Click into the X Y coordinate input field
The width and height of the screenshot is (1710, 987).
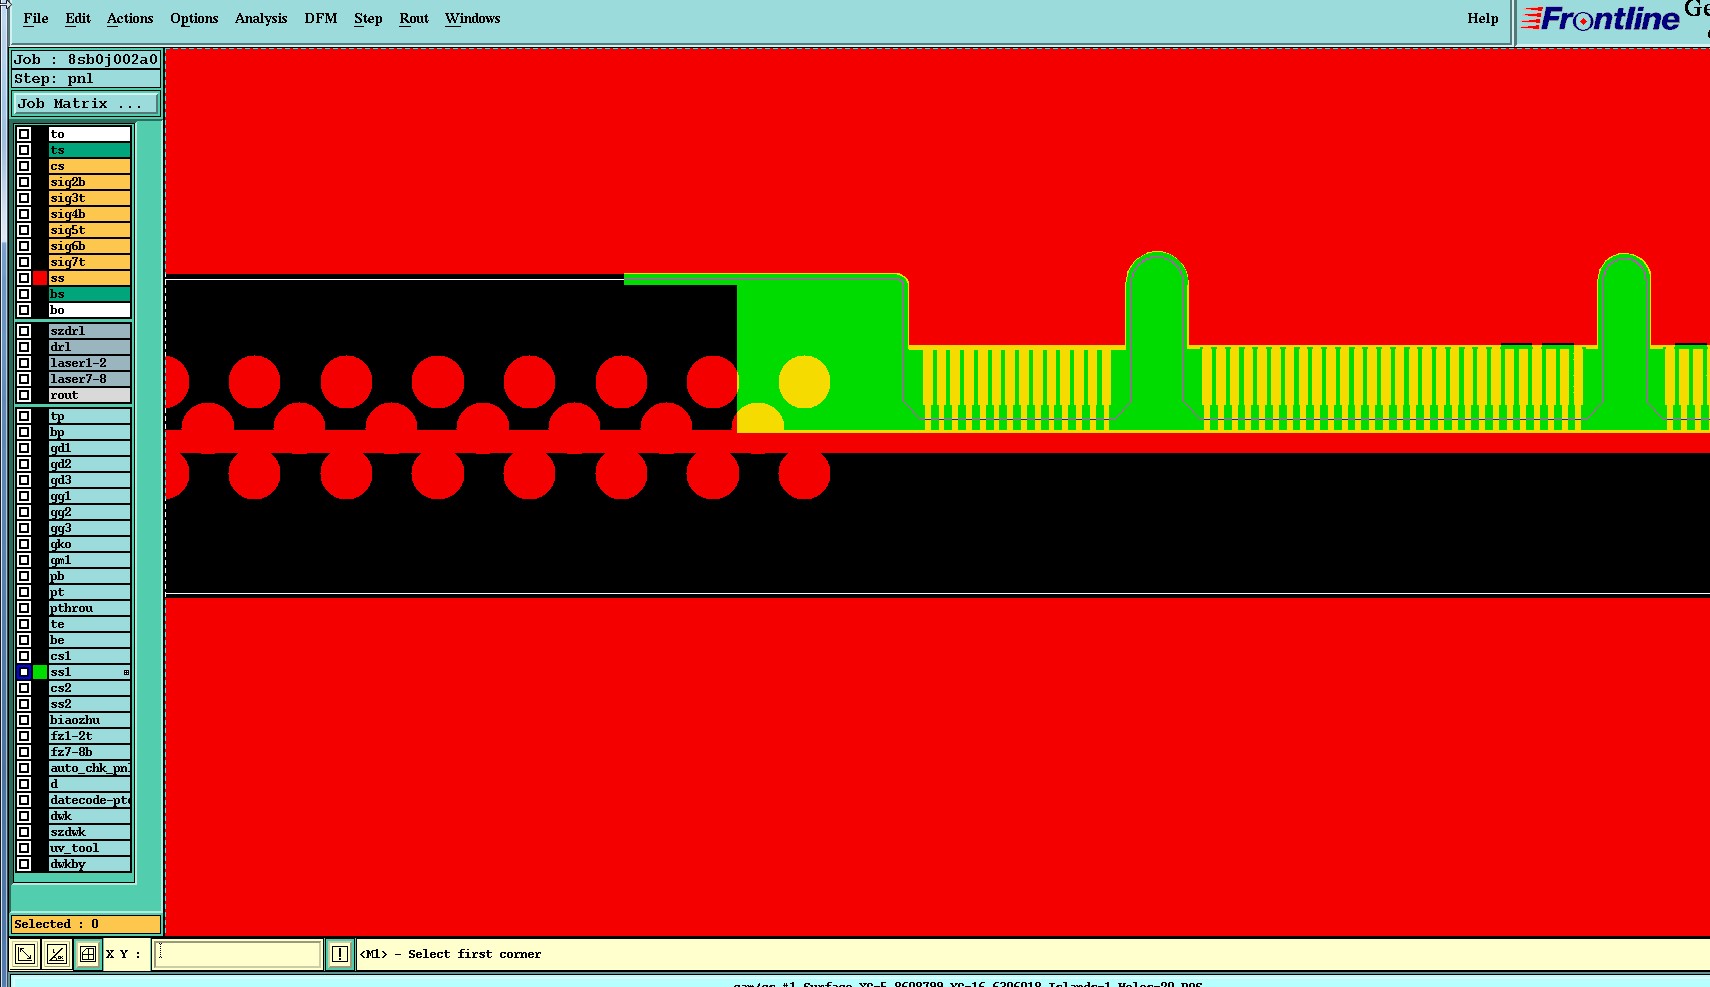tap(237, 954)
